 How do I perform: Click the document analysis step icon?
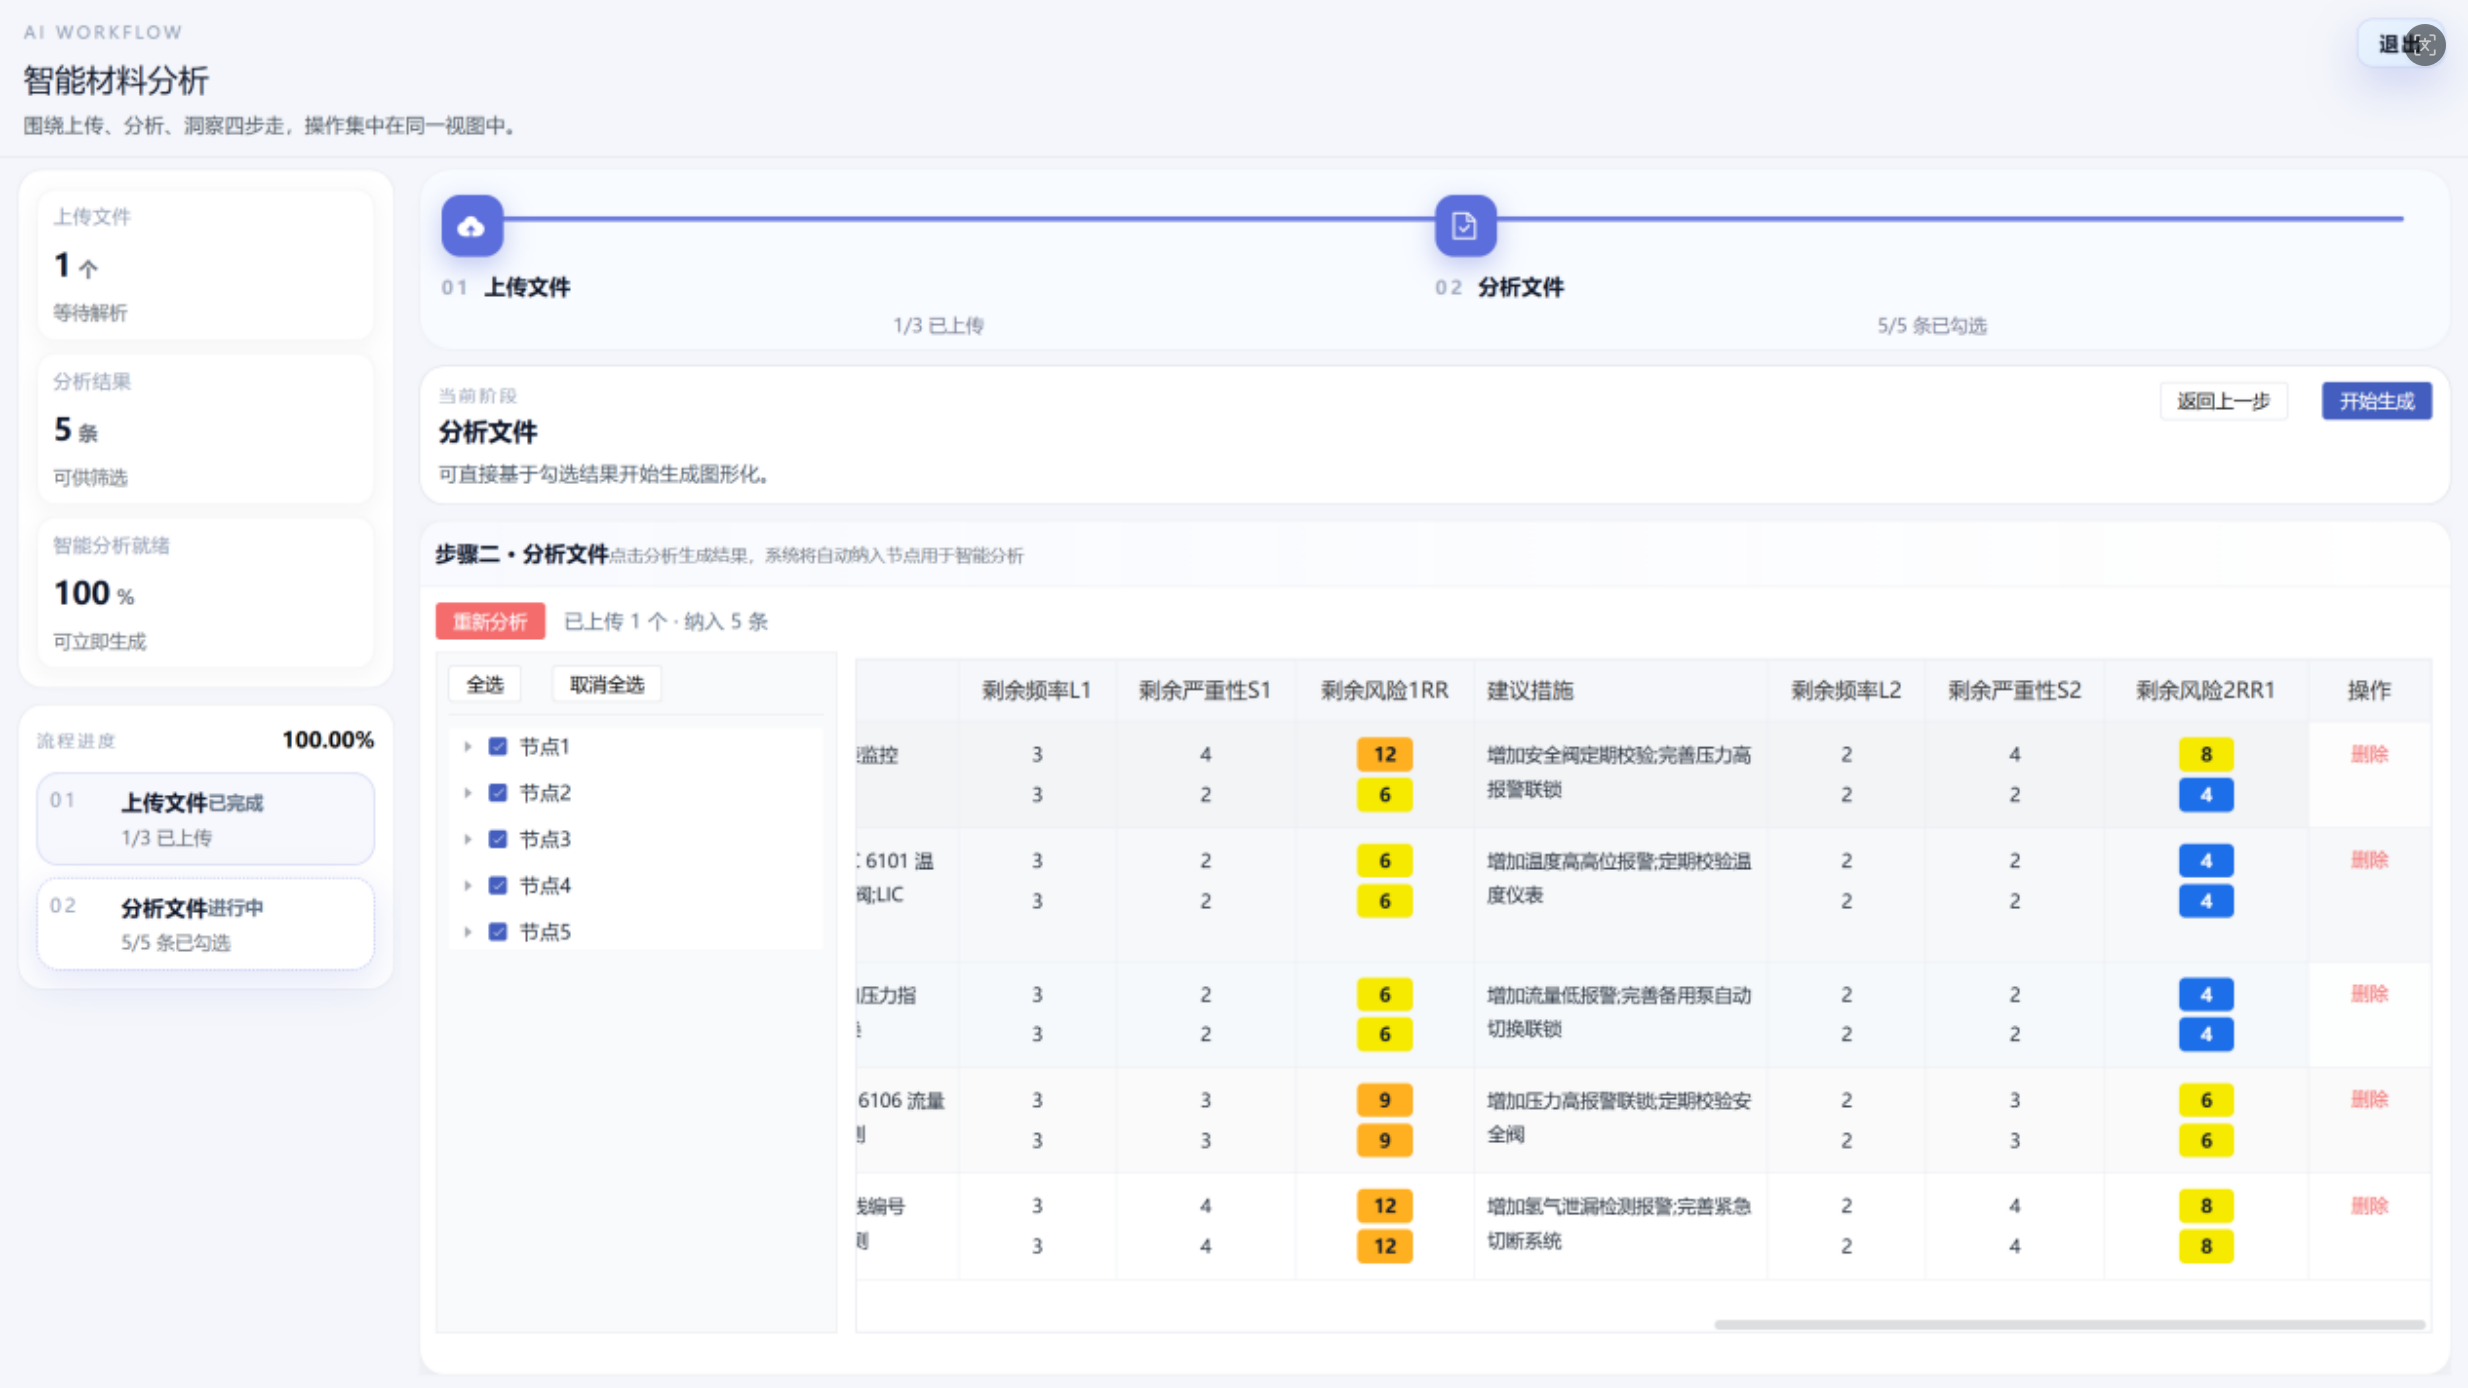(1465, 226)
